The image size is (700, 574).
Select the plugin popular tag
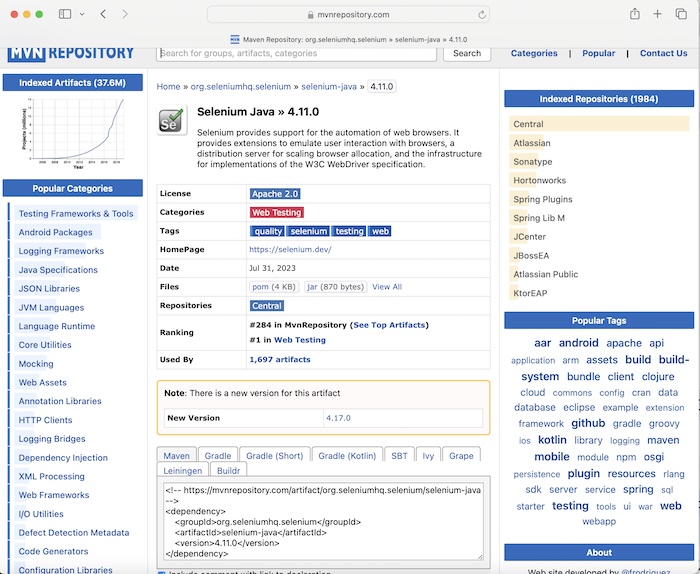coord(583,473)
